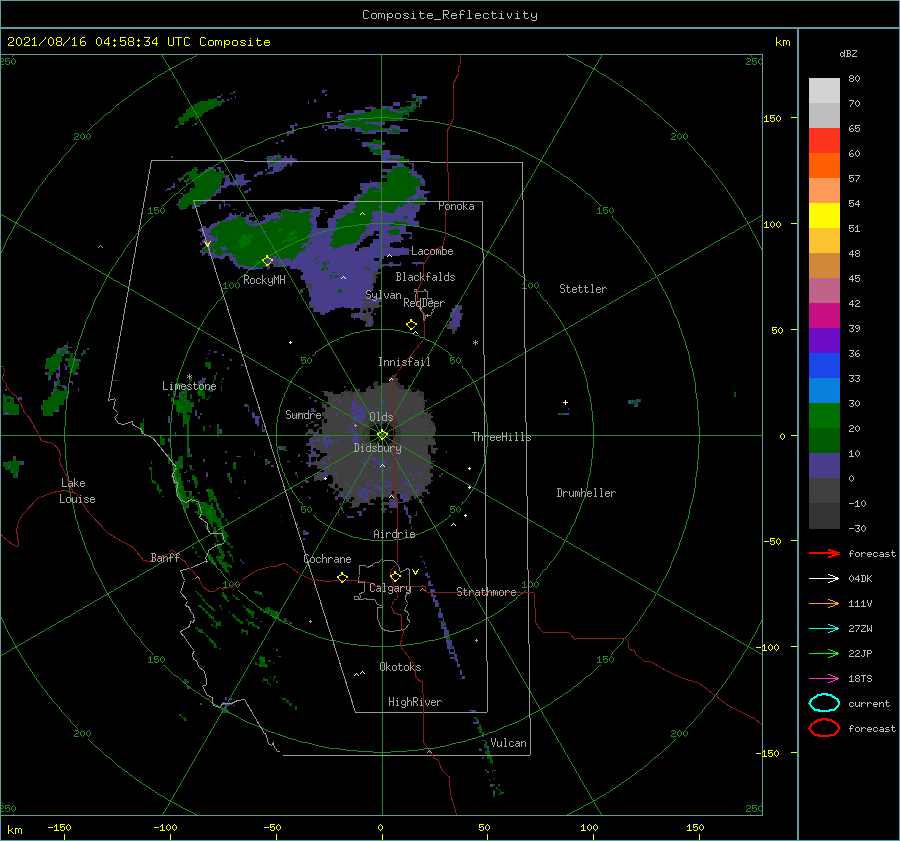Click the 18TS legend label
The image size is (900, 841).
pyautogui.click(x=860, y=679)
